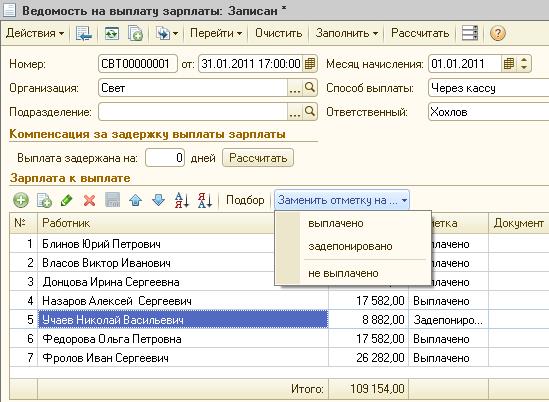Click the Документ column header
Image resolution: width=549 pixels, height=402 pixels.
[519, 223]
